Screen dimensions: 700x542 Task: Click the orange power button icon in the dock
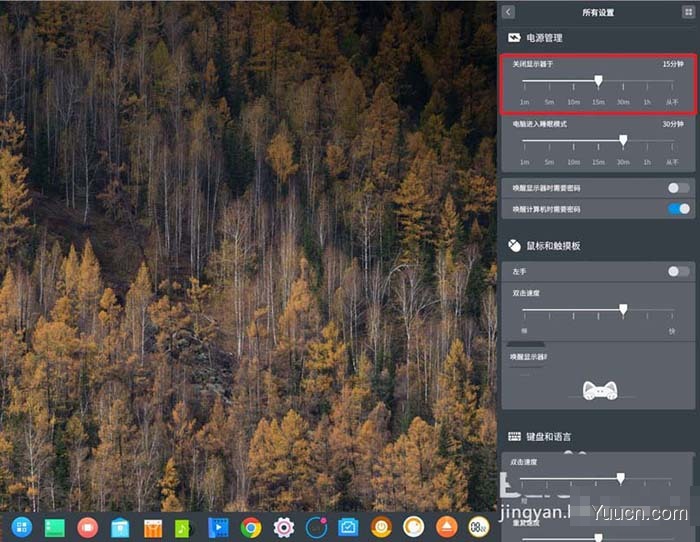pos(381,527)
